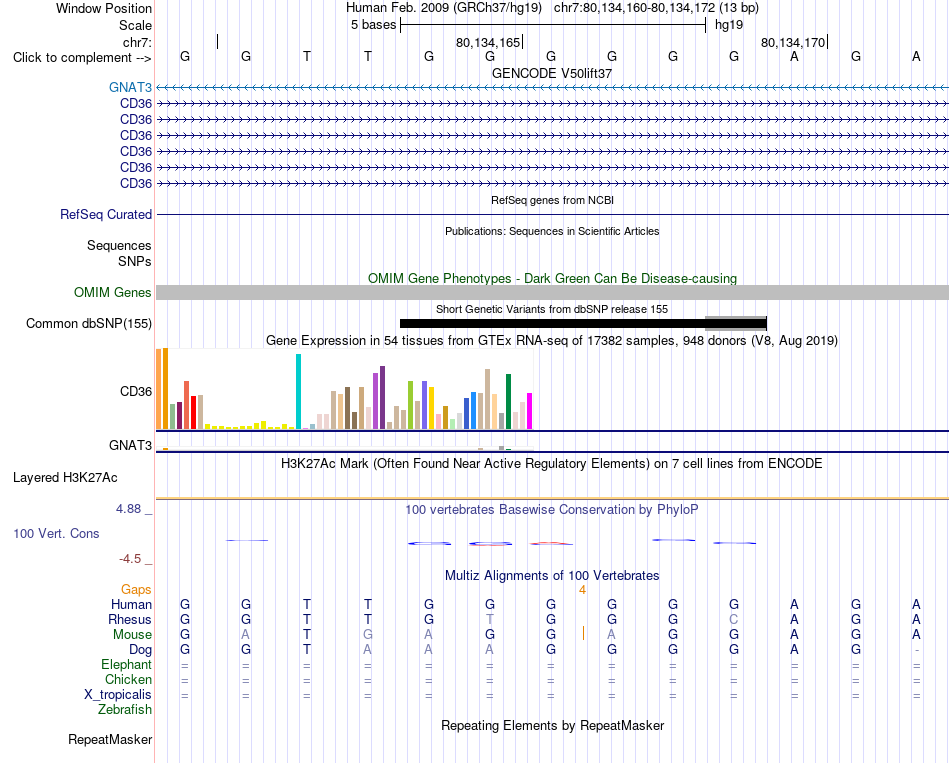This screenshot has height=763, width=950.
Task: Click the 100 Vert. Cons track label
Action: [x=56, y=533]
